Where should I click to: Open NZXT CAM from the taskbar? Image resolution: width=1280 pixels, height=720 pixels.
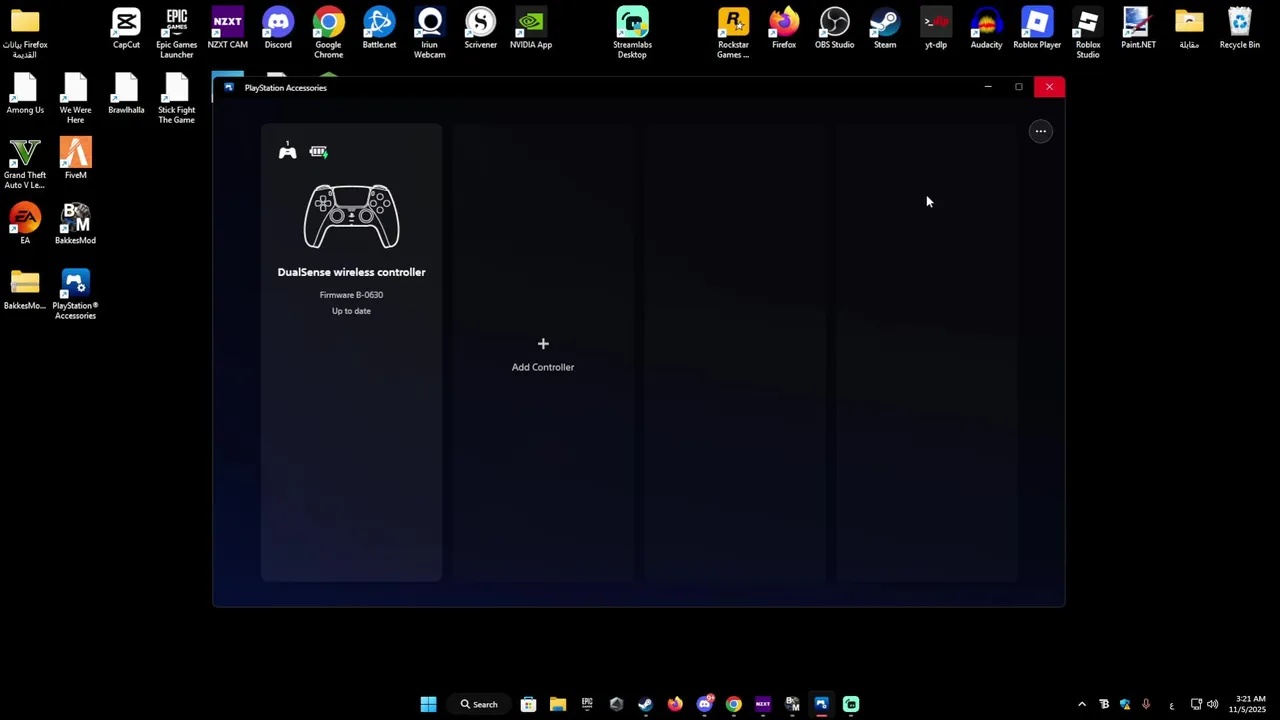(x=763, y=704)
